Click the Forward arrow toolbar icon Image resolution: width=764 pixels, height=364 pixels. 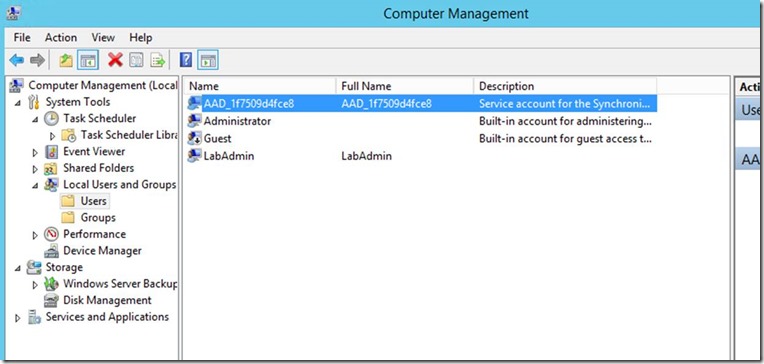click(x=37, y=60)
